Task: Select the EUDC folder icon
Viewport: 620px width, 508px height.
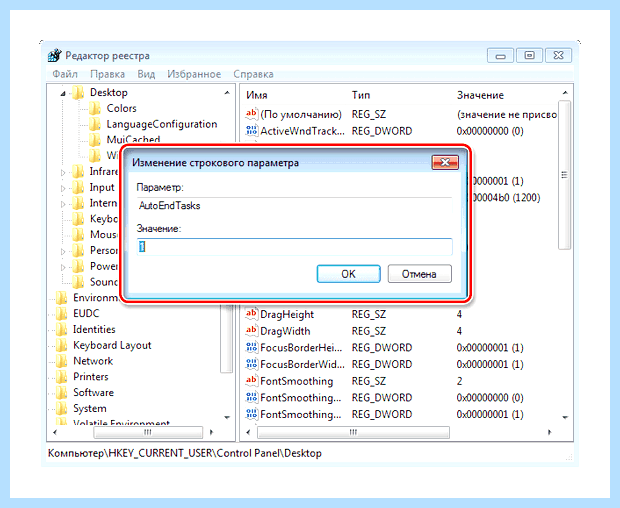Action: (x=62, y=313)
